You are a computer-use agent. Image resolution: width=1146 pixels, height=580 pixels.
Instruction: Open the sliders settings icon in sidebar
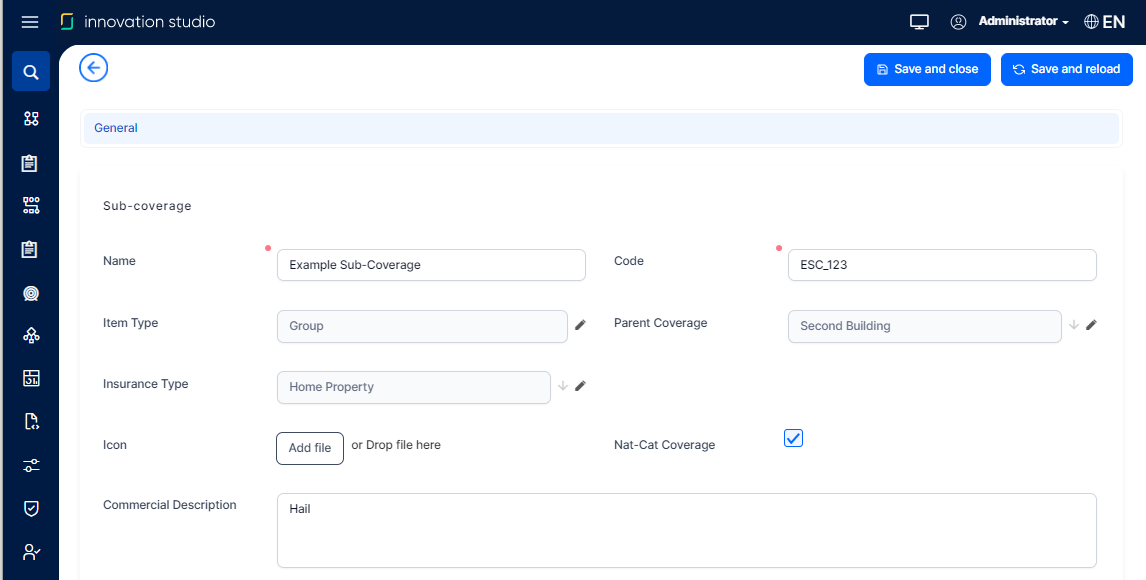pyautogui.click(x=31, y=465)
